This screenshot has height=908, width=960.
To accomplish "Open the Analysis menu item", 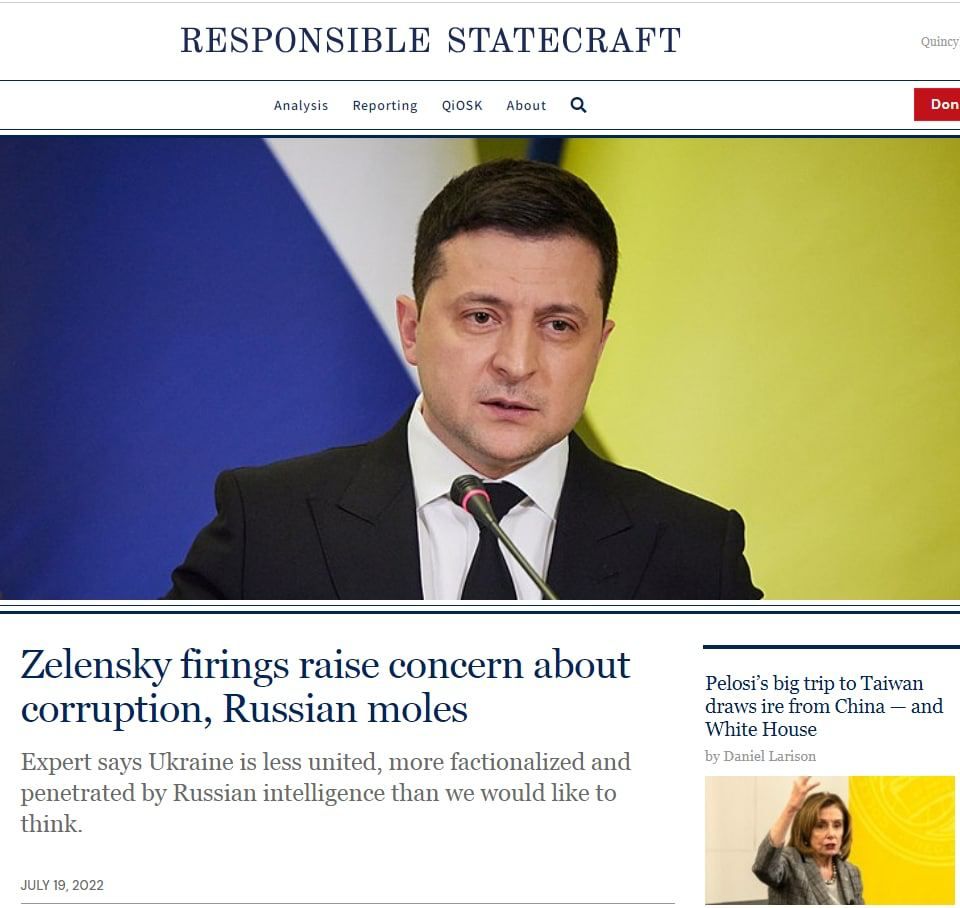I will tap(301, 105).
